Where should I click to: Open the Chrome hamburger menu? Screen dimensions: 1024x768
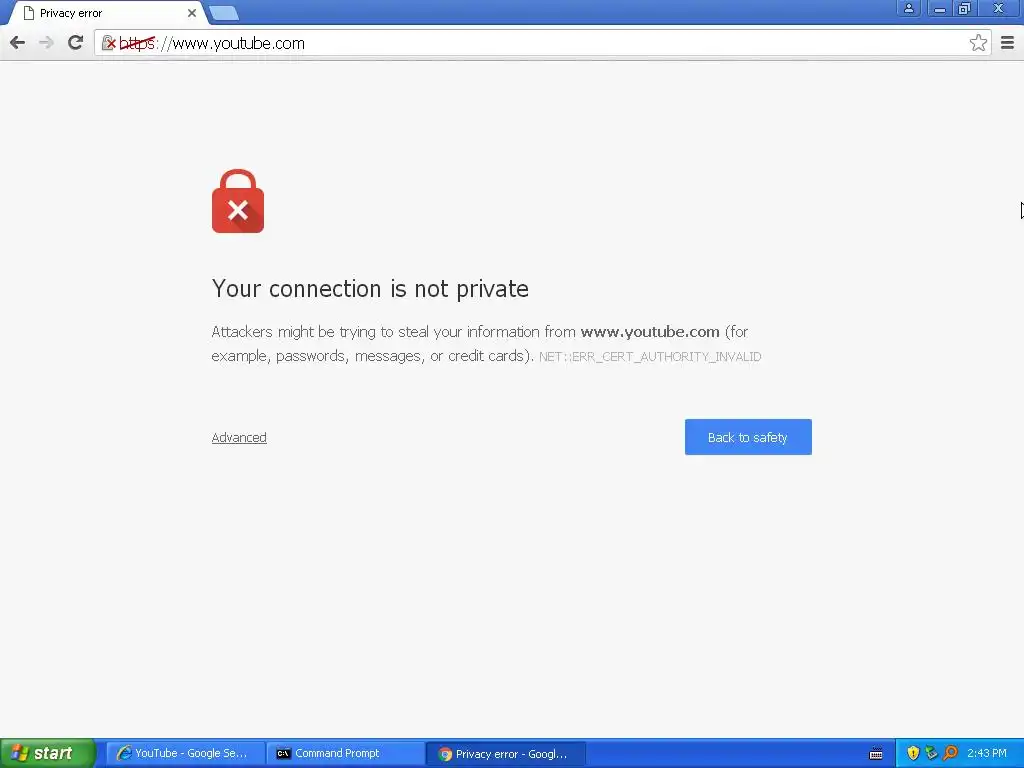pos(1007,43)
